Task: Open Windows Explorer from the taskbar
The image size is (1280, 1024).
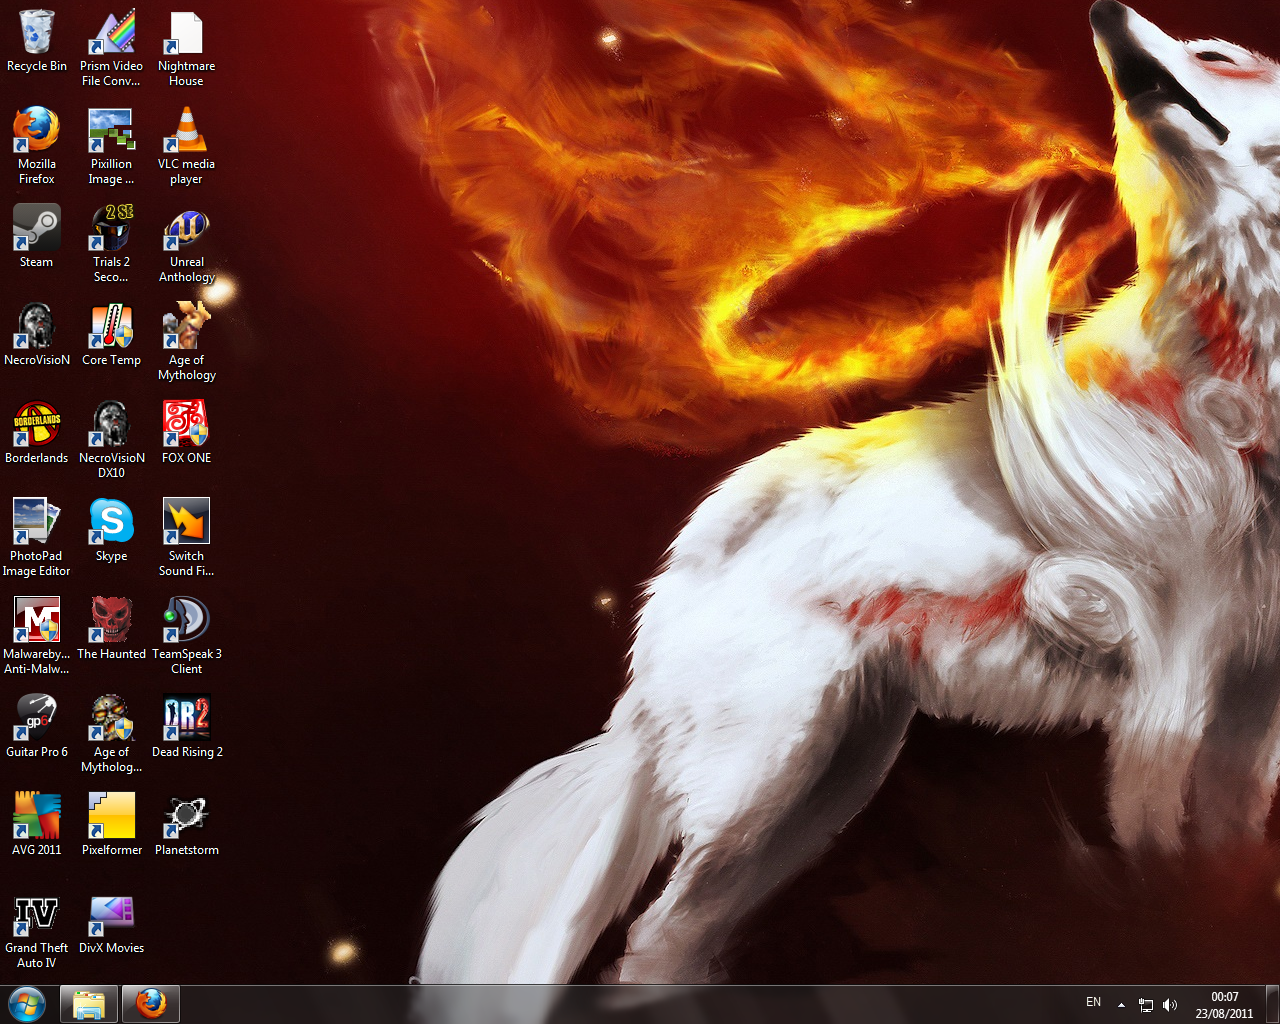Action: coord(89,1003)
